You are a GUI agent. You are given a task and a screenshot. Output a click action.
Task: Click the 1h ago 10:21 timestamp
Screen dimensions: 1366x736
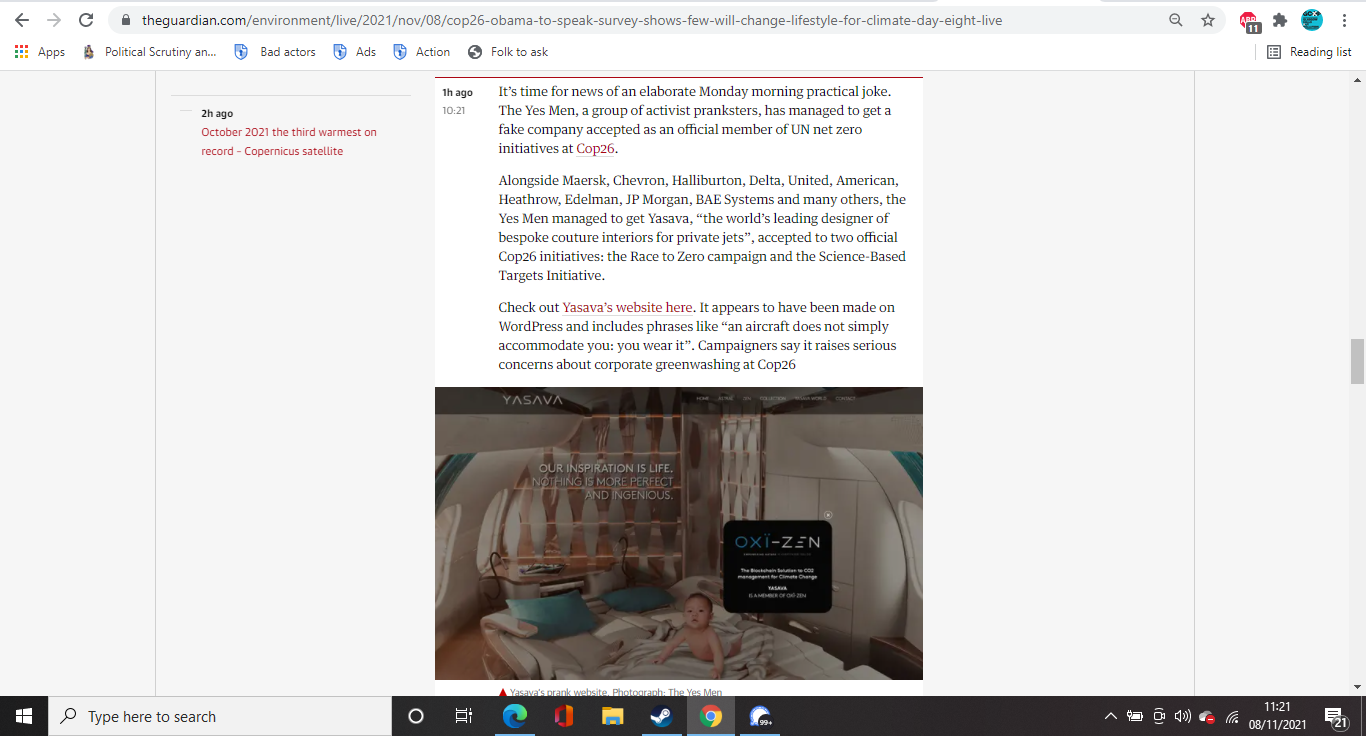(x=457, y=101)
